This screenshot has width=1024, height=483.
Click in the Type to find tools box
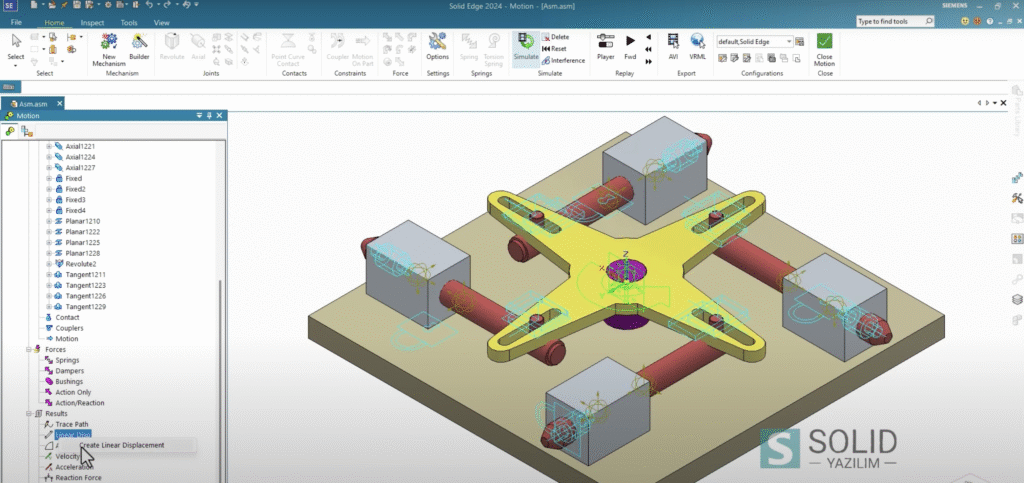(x=895, y=22)
